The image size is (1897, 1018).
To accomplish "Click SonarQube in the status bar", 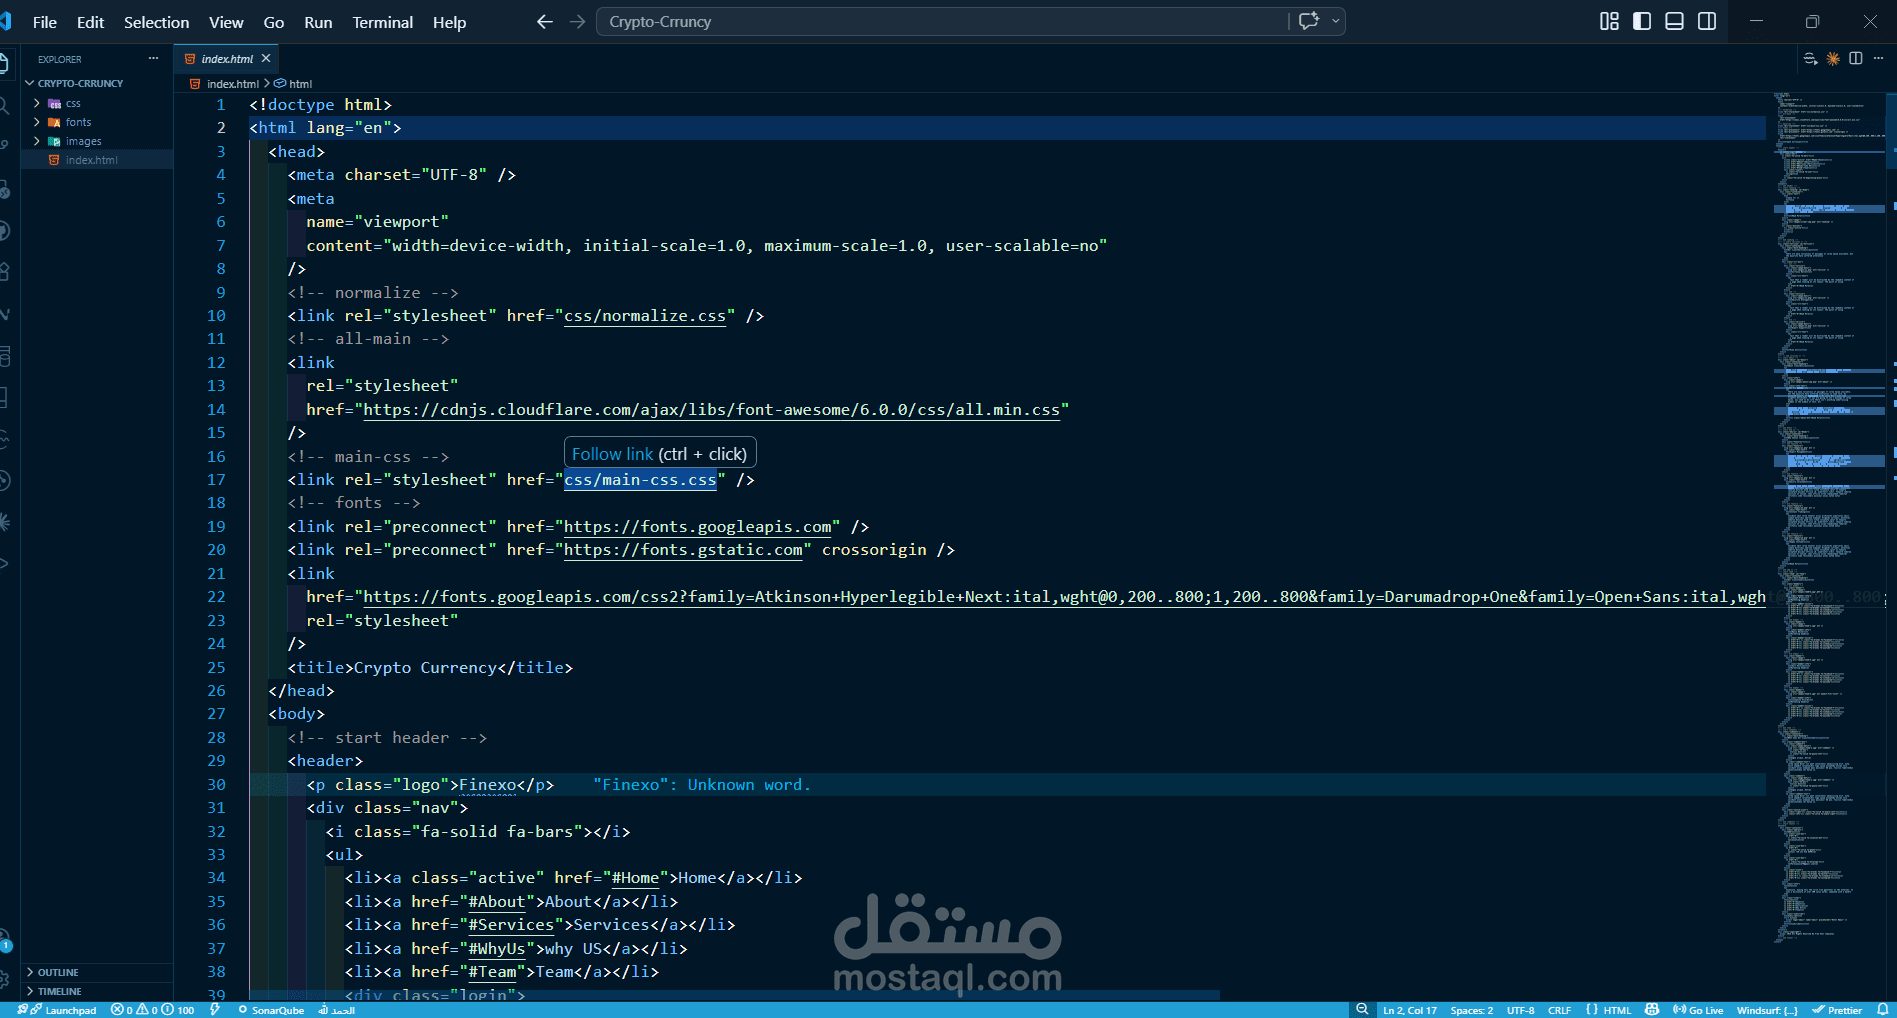I will 271,1010.
